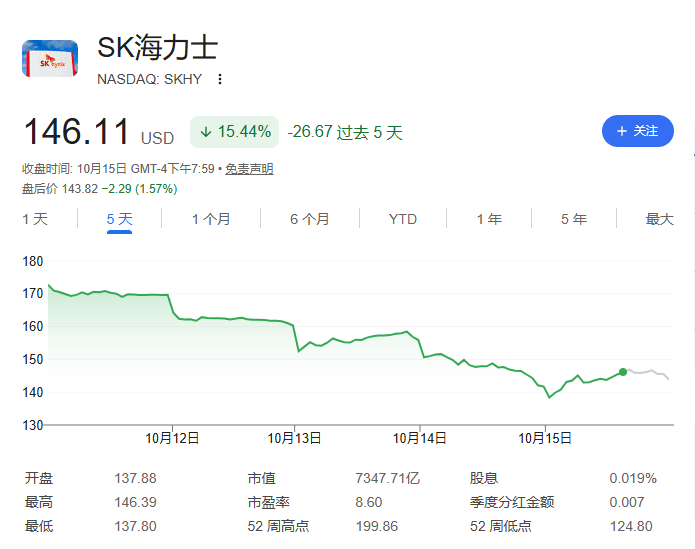
Task: Switch to the 1 天 tab
Action: [35, 219]
